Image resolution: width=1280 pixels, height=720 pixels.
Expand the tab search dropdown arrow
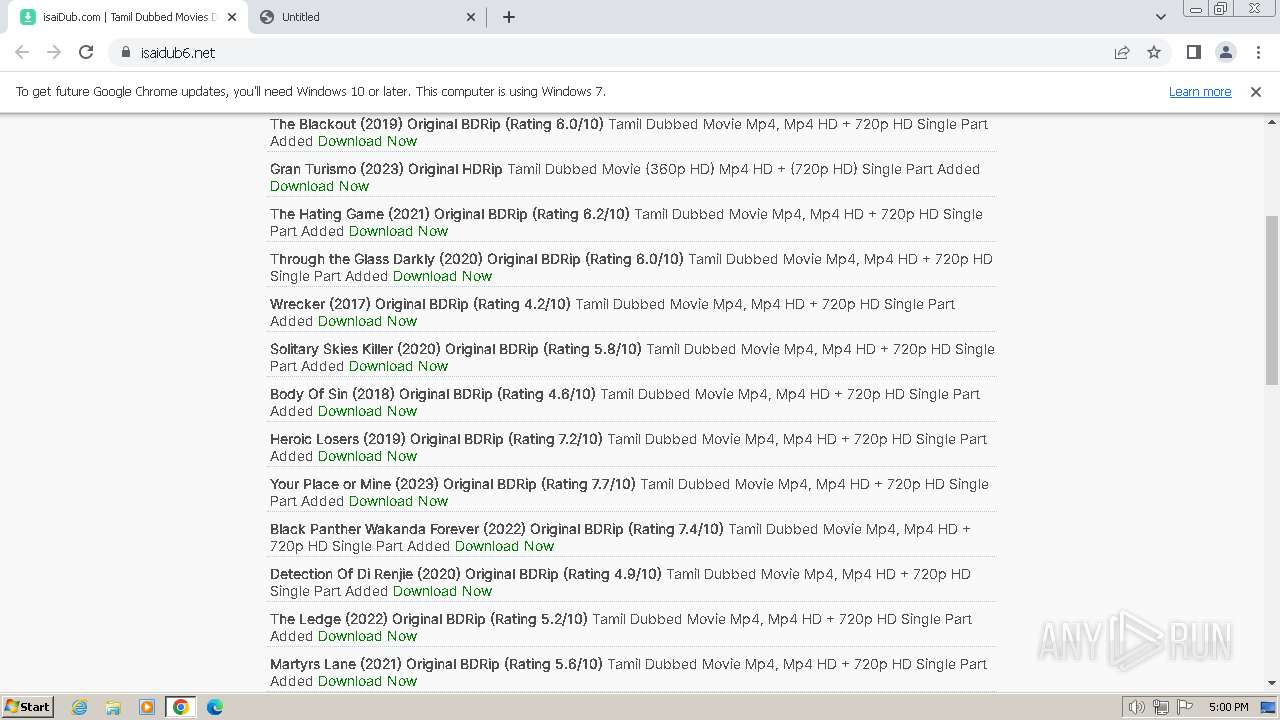tap(1160, 17)
